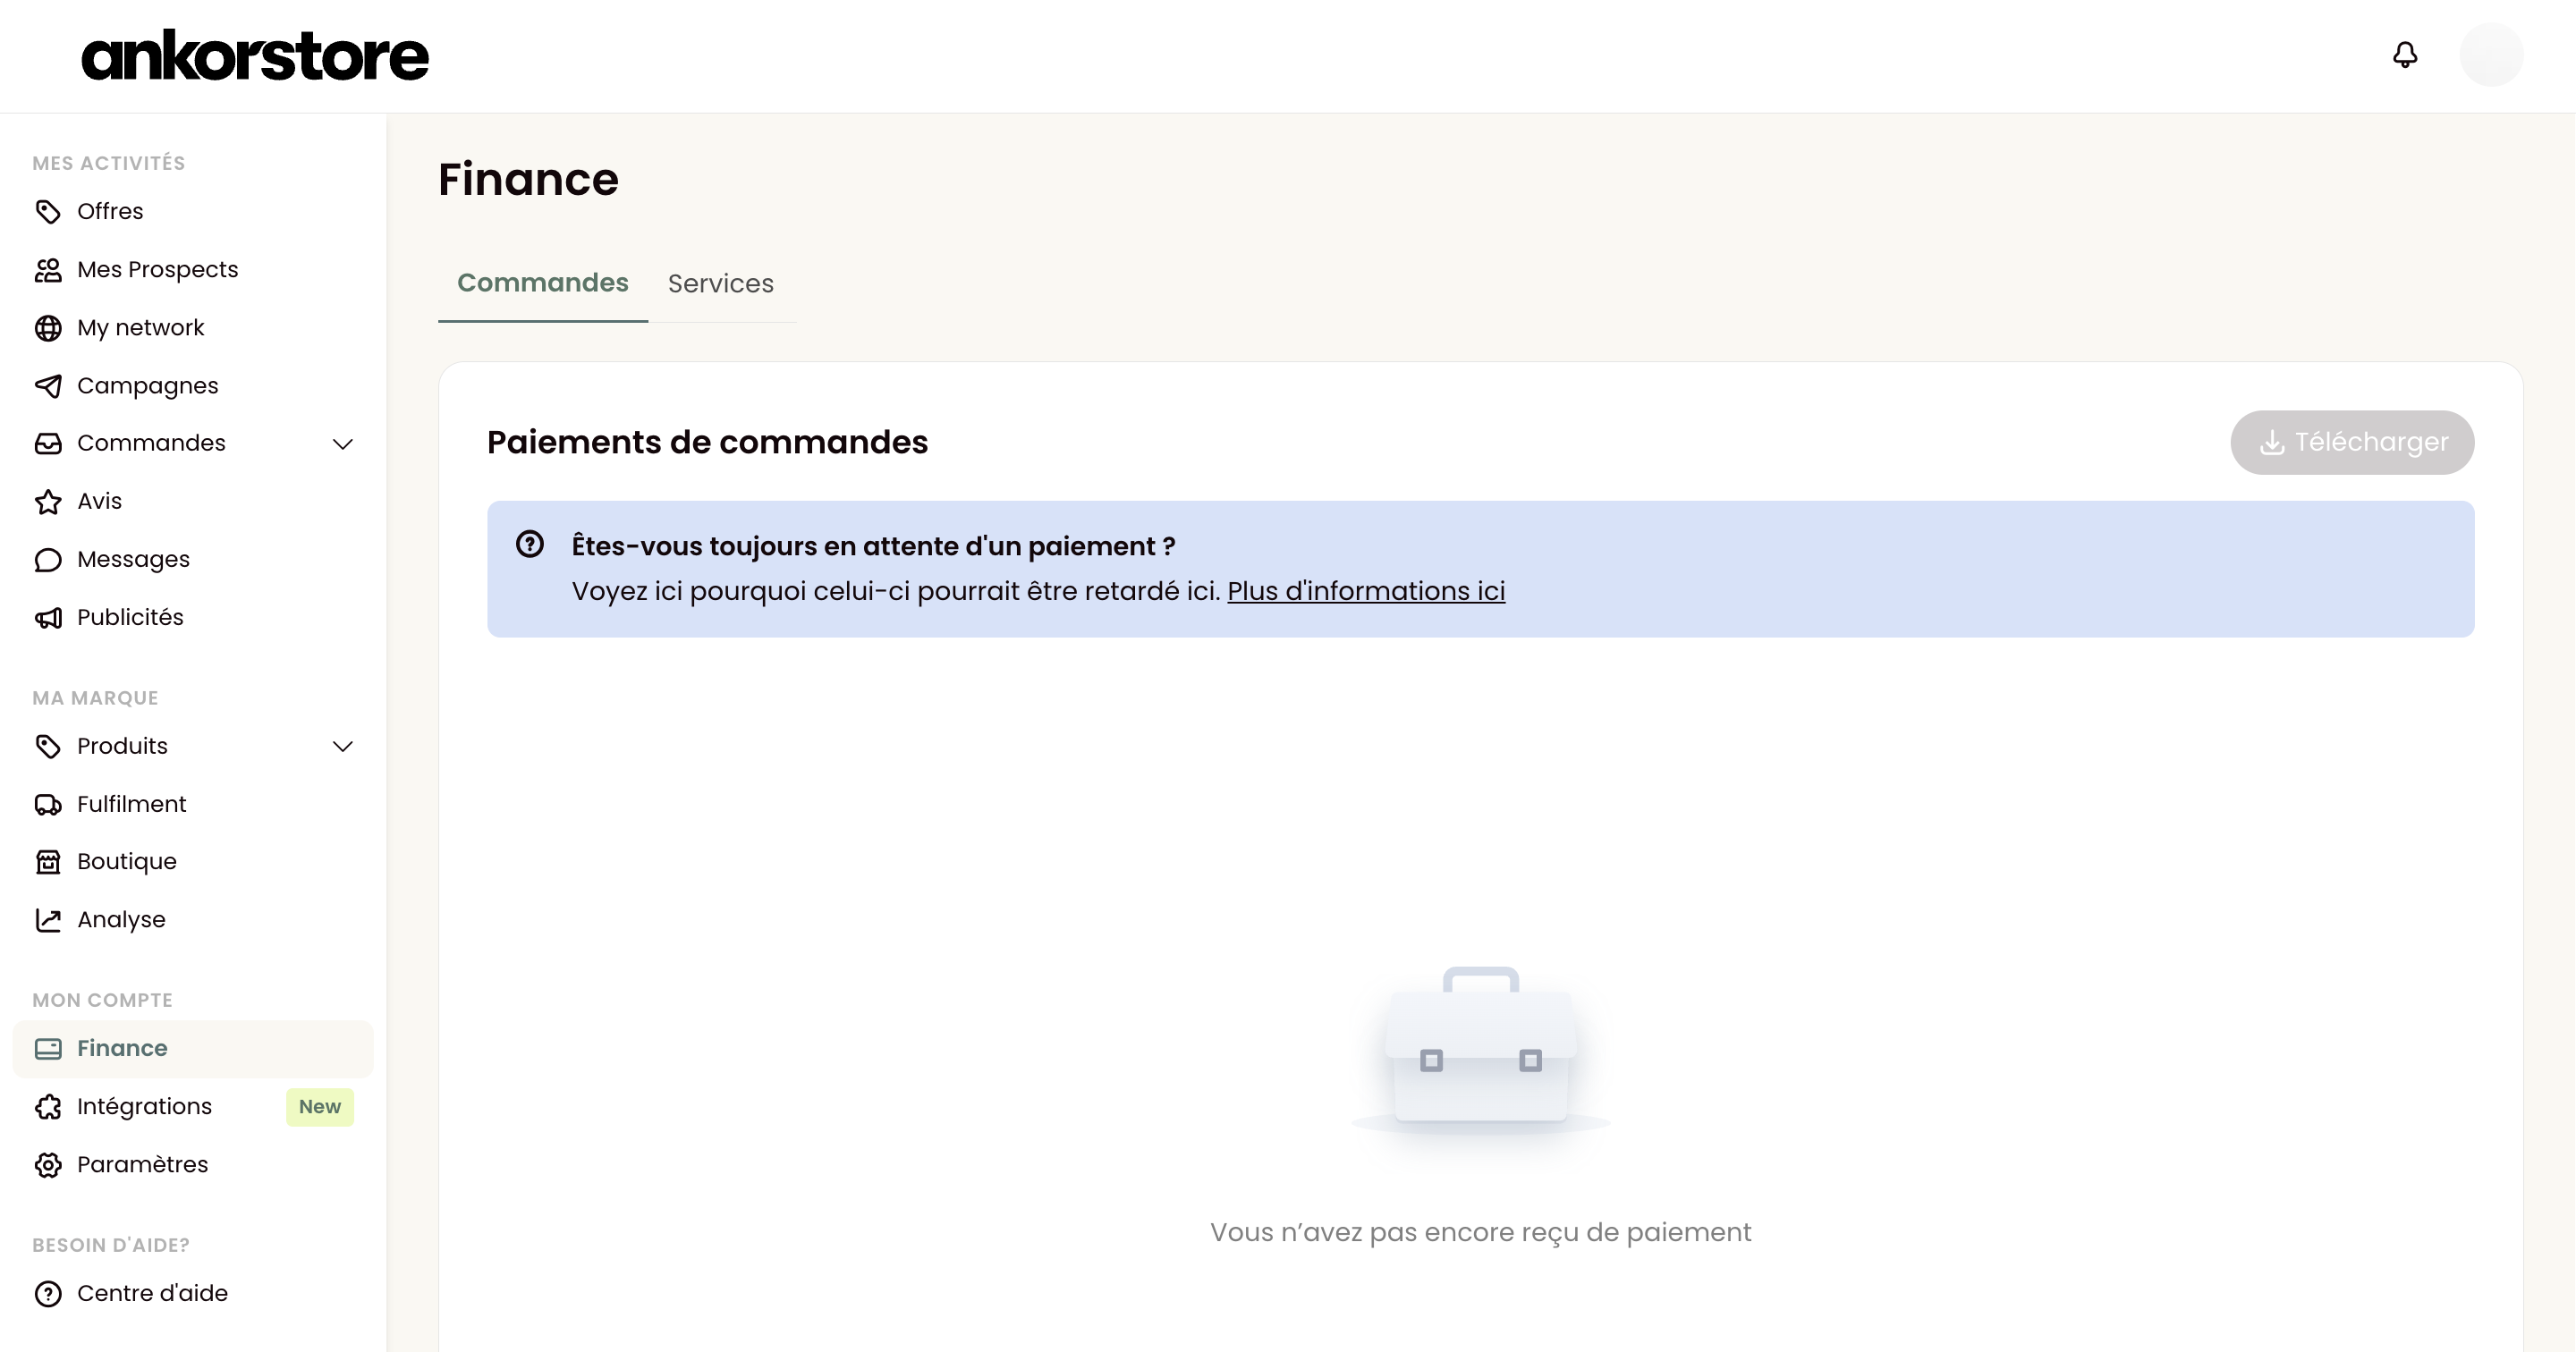Click the Télécharger button
The height and width of the screenshot is (1352, 2576).
[2352, 442]
